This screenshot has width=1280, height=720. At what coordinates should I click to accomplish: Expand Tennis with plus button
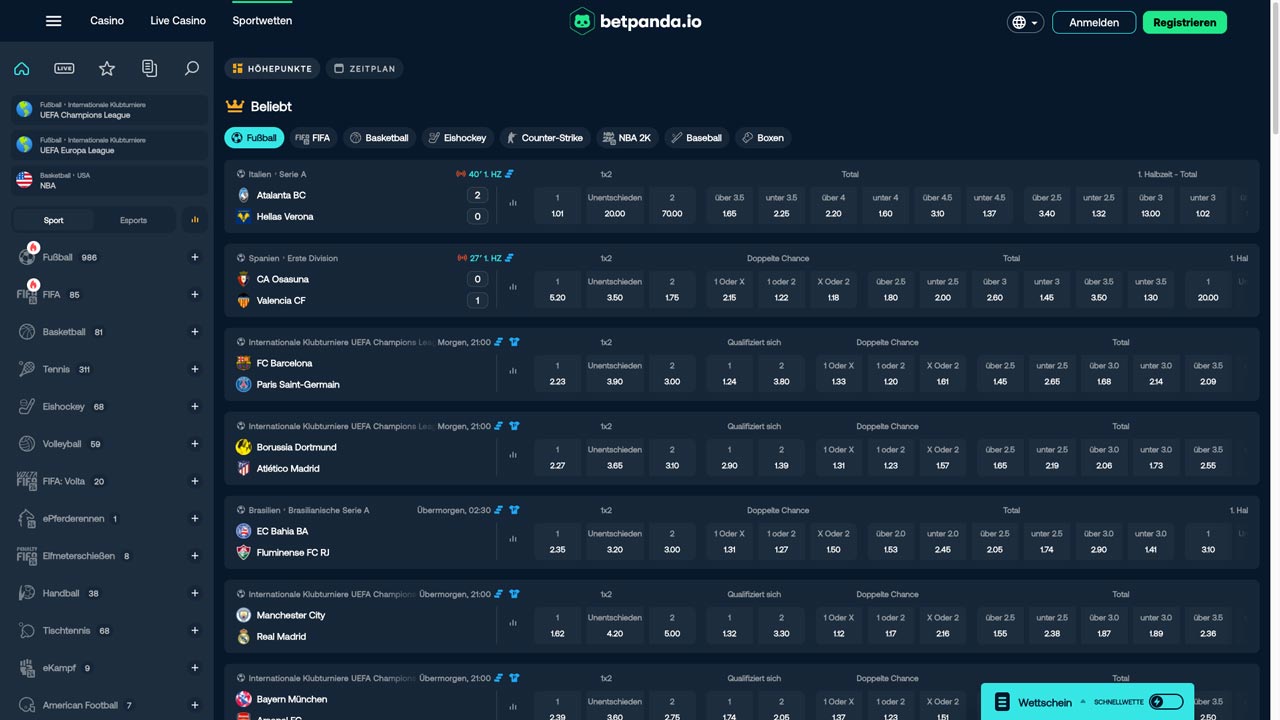click(x=195, y=369)
